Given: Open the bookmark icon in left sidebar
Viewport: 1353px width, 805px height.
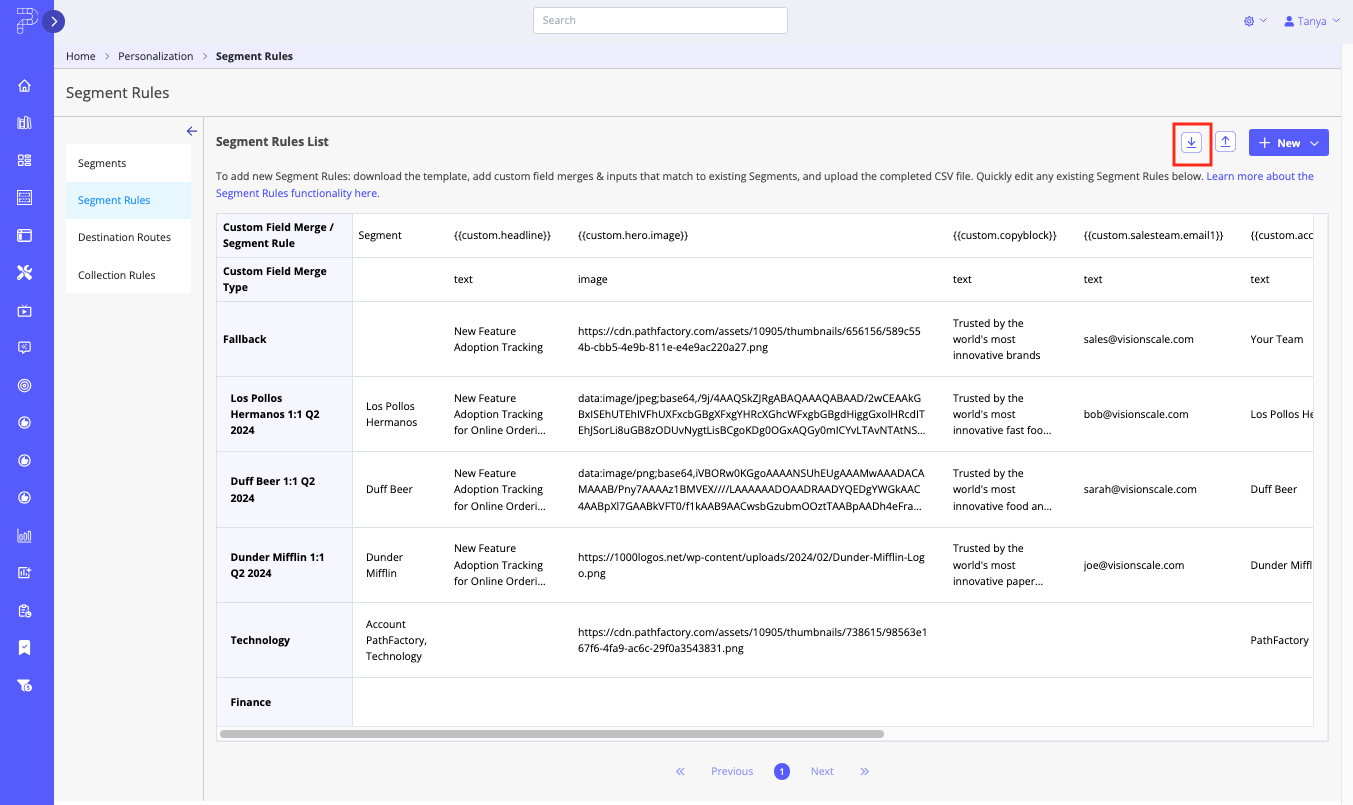Looking at the screenshot, I should click(25, 647).
